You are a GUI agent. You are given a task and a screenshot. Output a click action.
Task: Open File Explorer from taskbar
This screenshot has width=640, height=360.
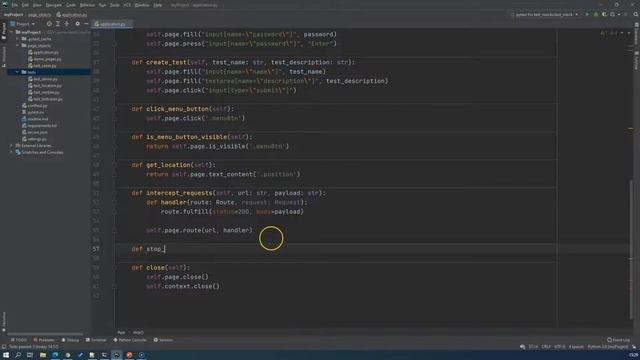click(43, 355)
